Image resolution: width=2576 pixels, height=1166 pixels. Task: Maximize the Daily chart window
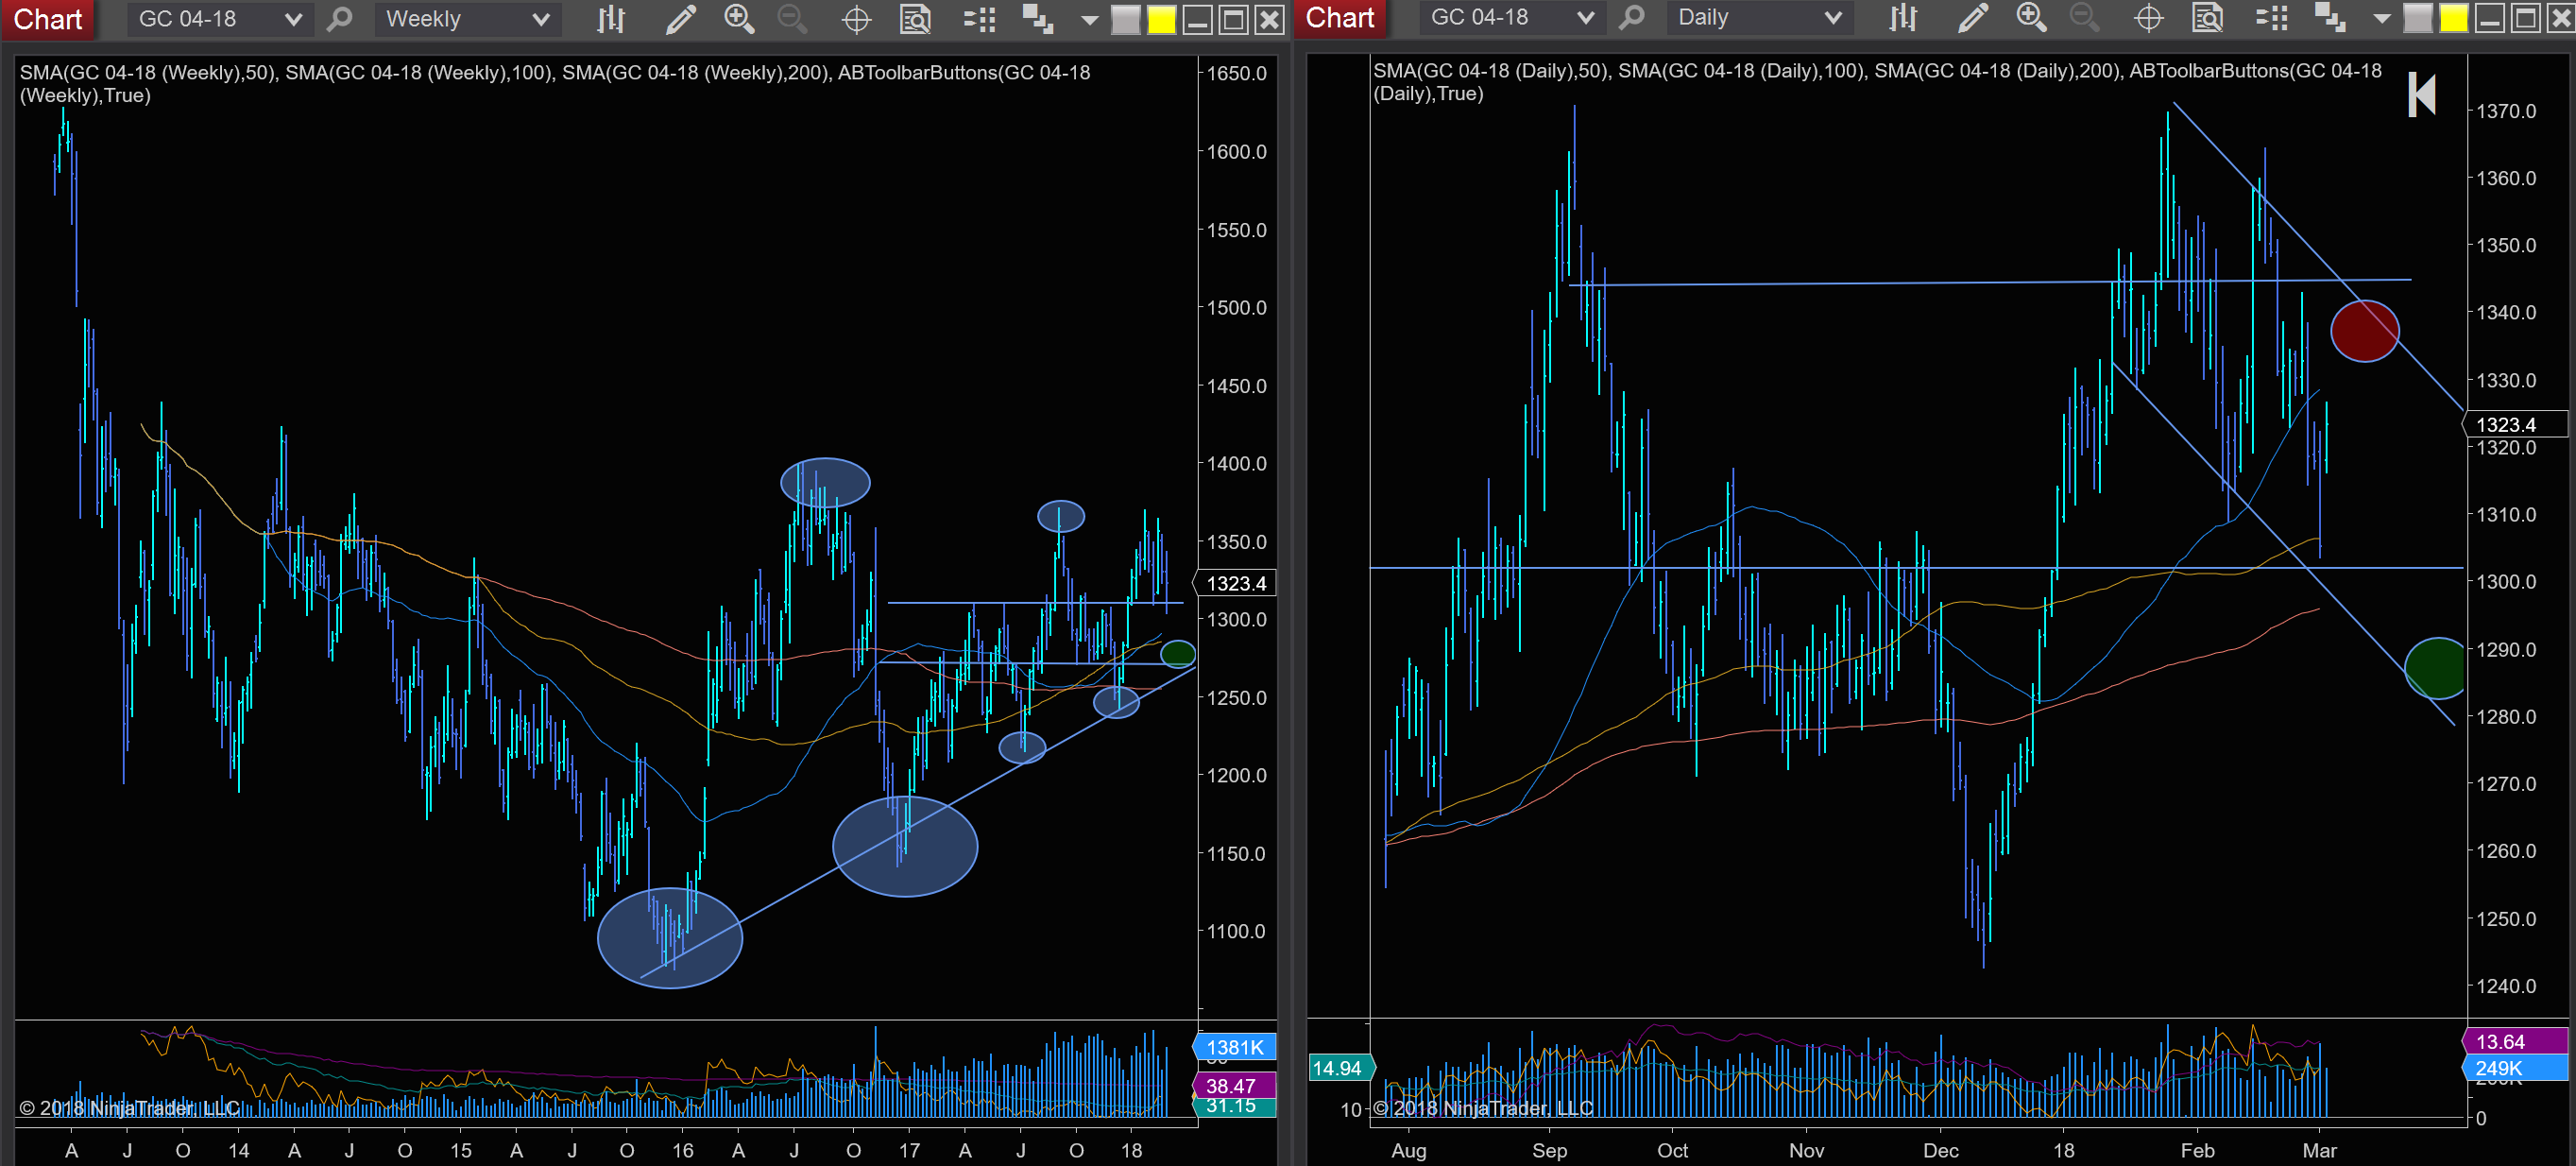pos(2525,18)
